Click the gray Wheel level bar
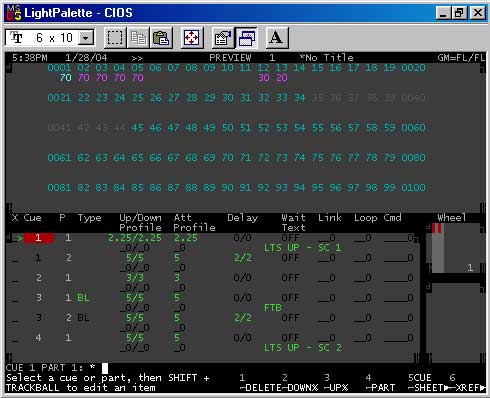Viewport: 490px width, 398px height. click(x=438, y=248)
